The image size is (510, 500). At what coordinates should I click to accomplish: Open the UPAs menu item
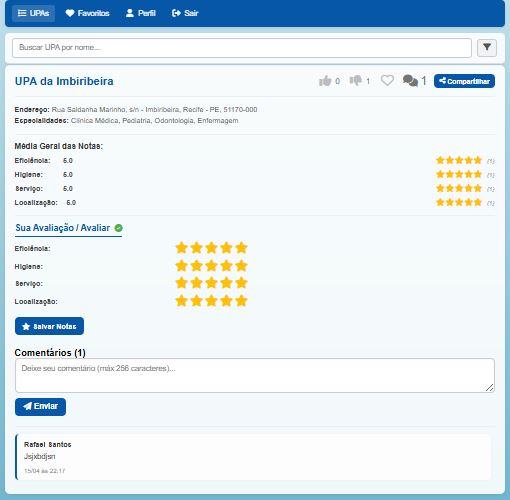[33, 13]
